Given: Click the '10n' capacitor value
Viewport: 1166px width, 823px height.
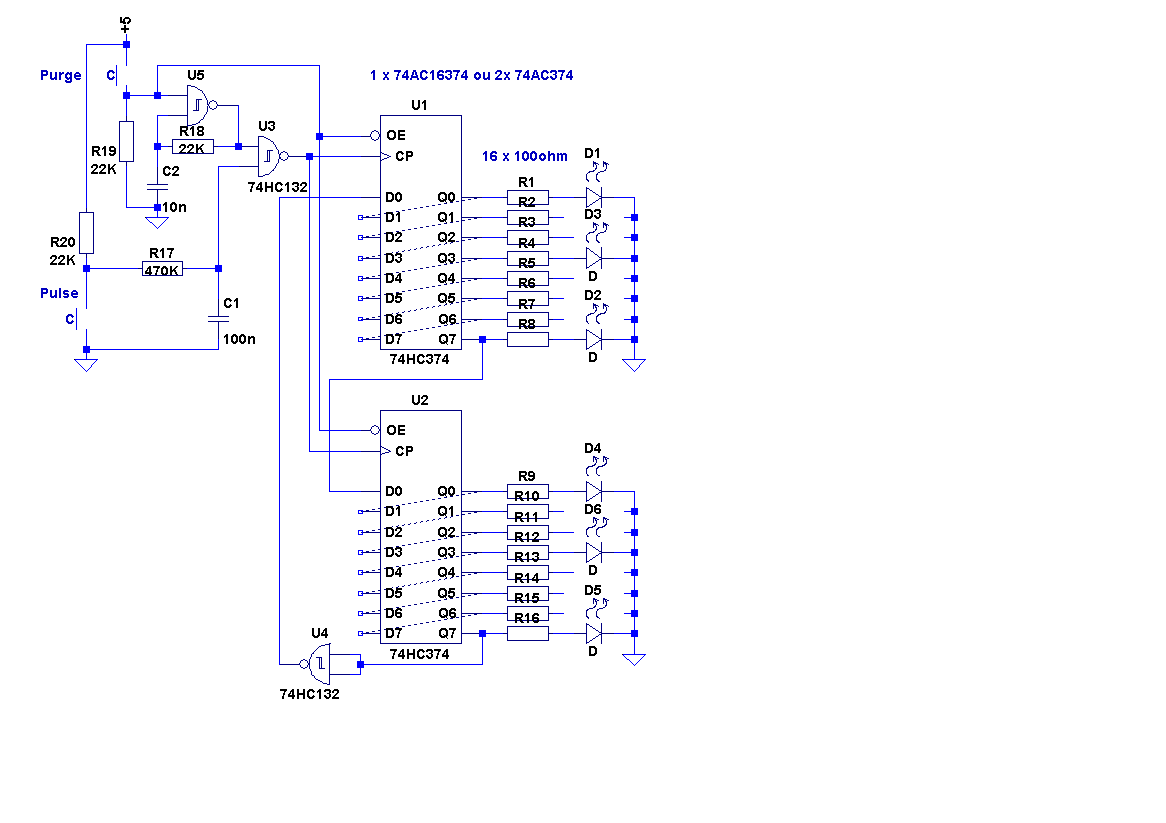Looking at the screenshot, I should point(175,207).
